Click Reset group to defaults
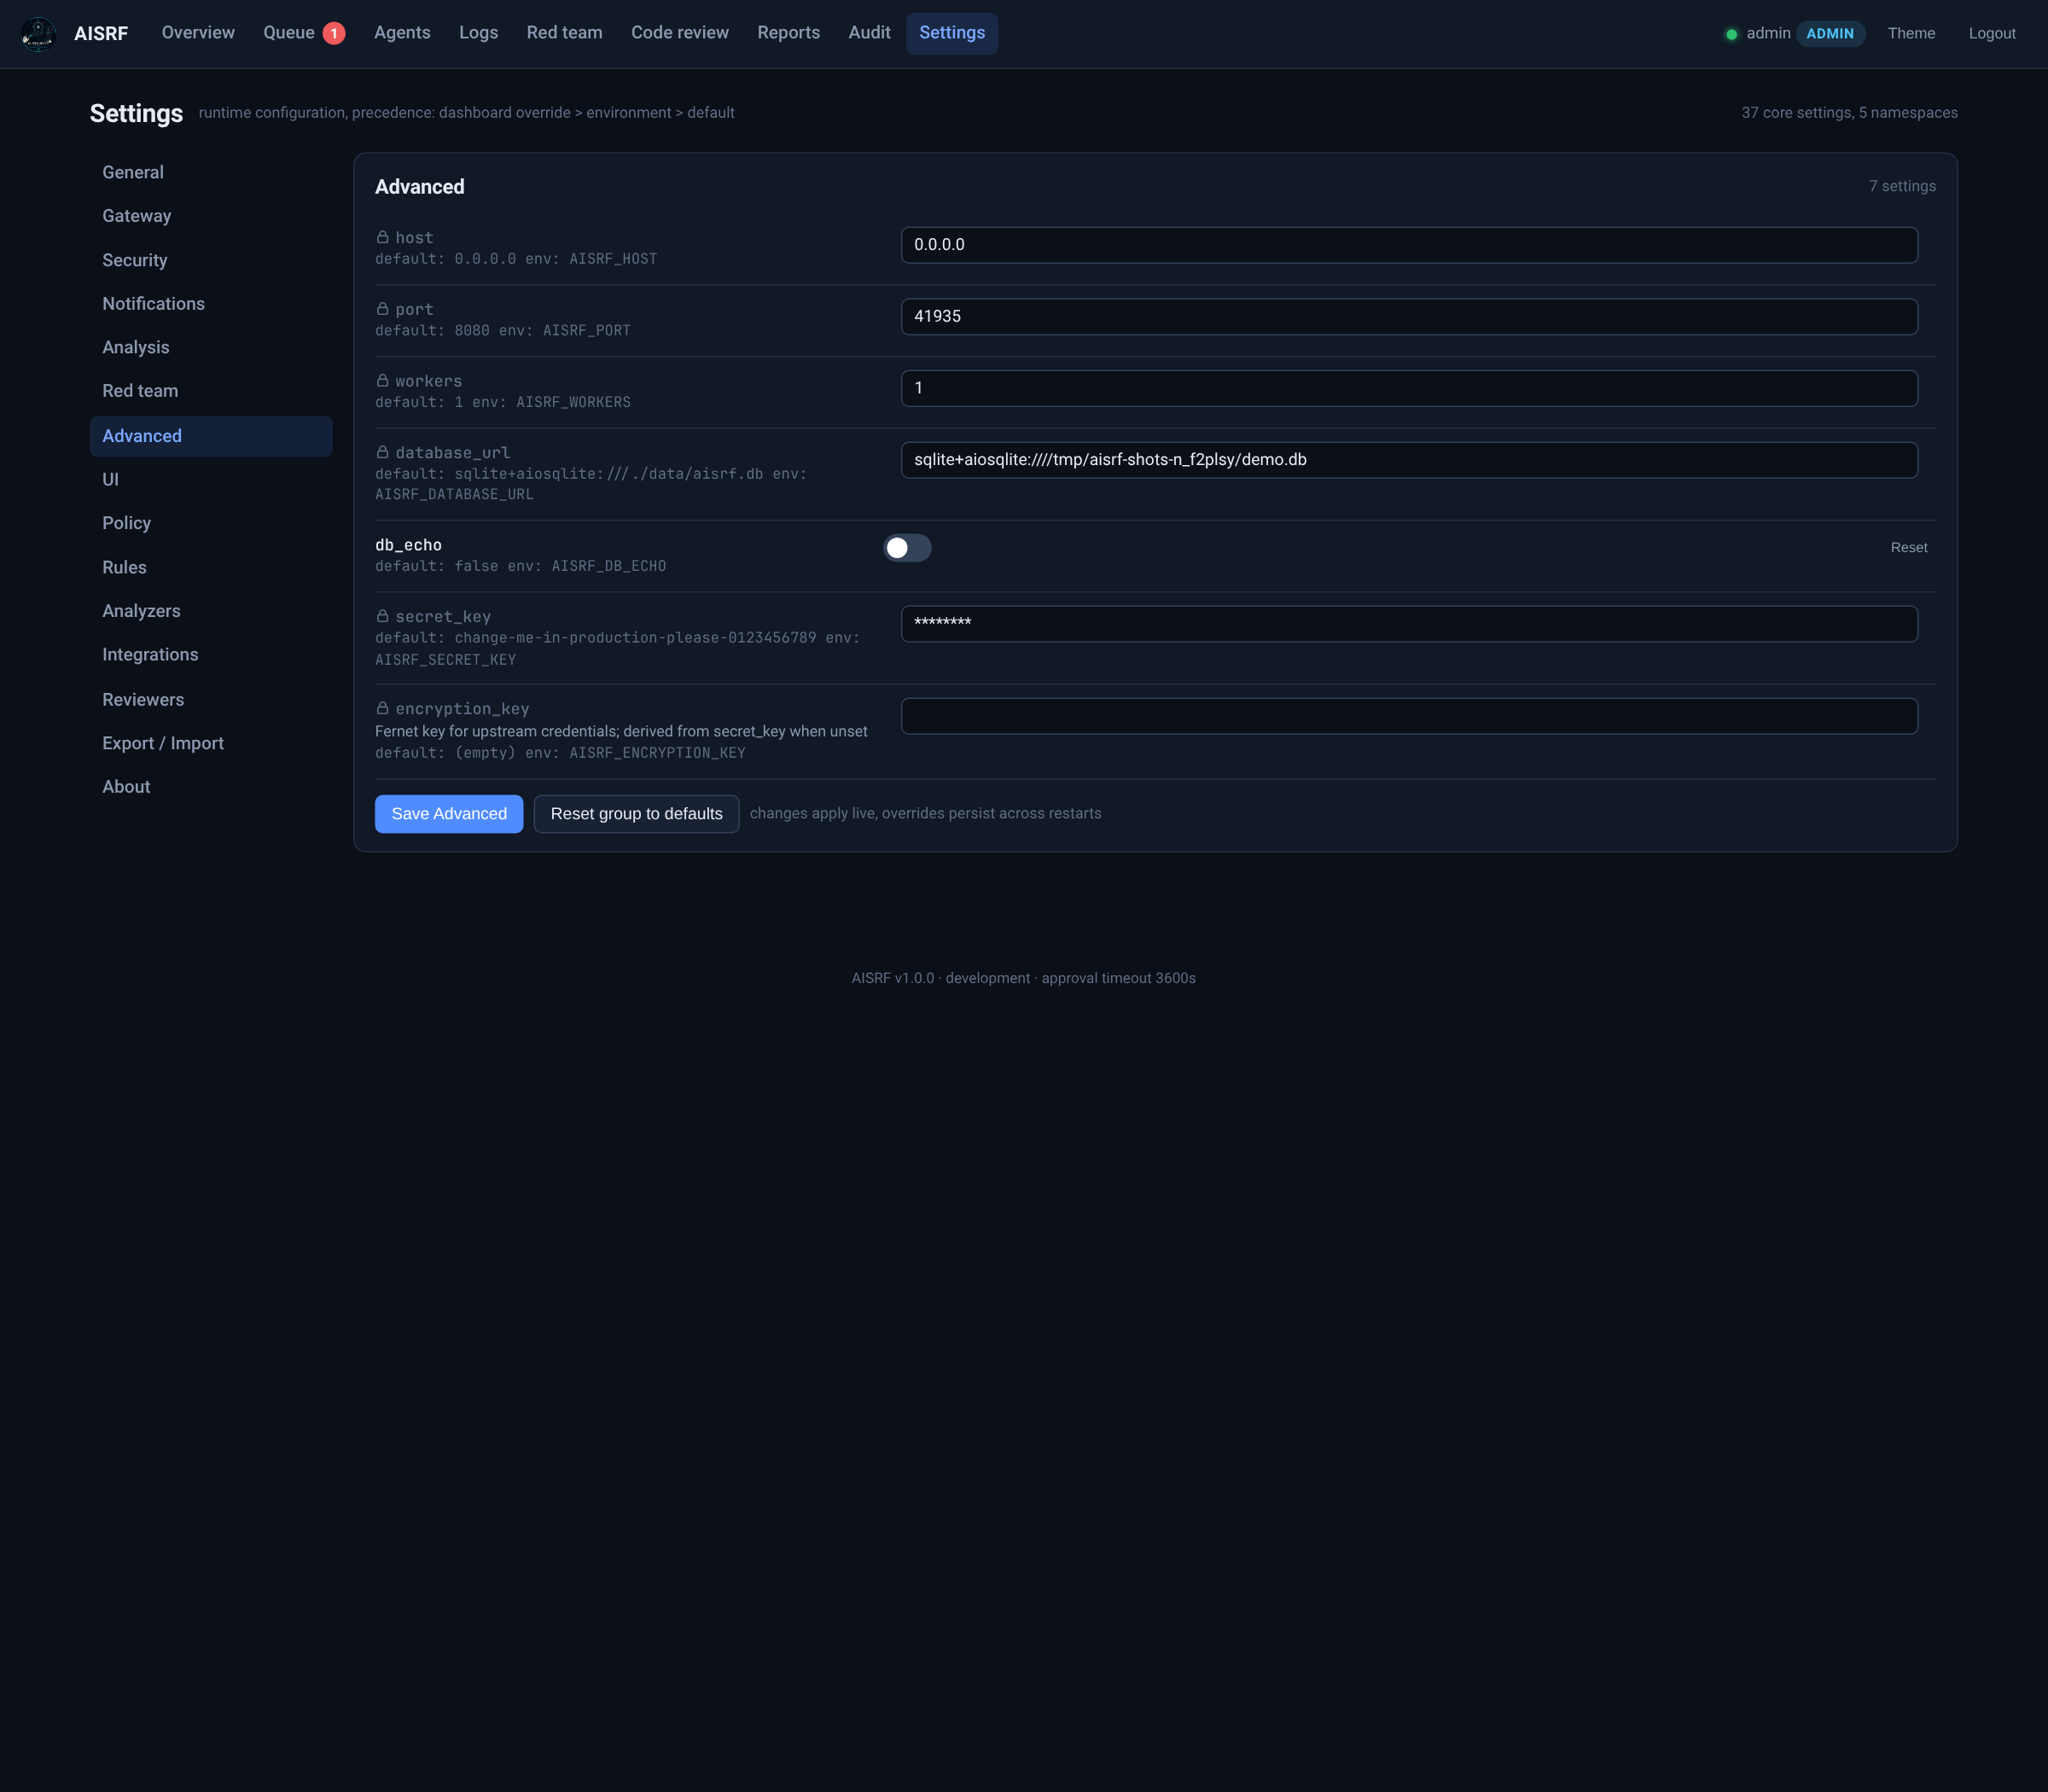Image resolution: width=2048 pixels, height=1792 pixels. click(636, 814)
